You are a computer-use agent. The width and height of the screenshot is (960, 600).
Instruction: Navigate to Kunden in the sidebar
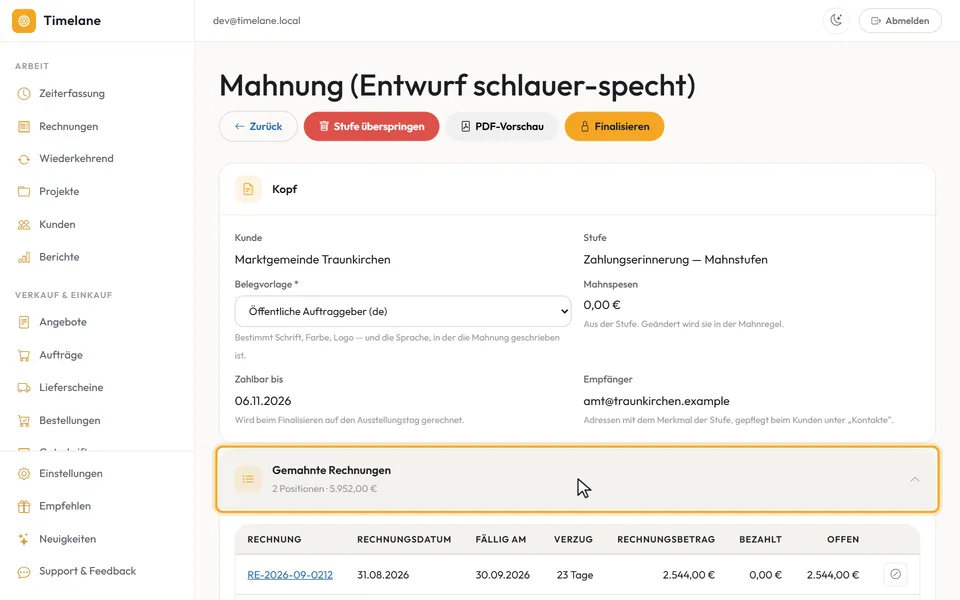[x=57, y=225]
